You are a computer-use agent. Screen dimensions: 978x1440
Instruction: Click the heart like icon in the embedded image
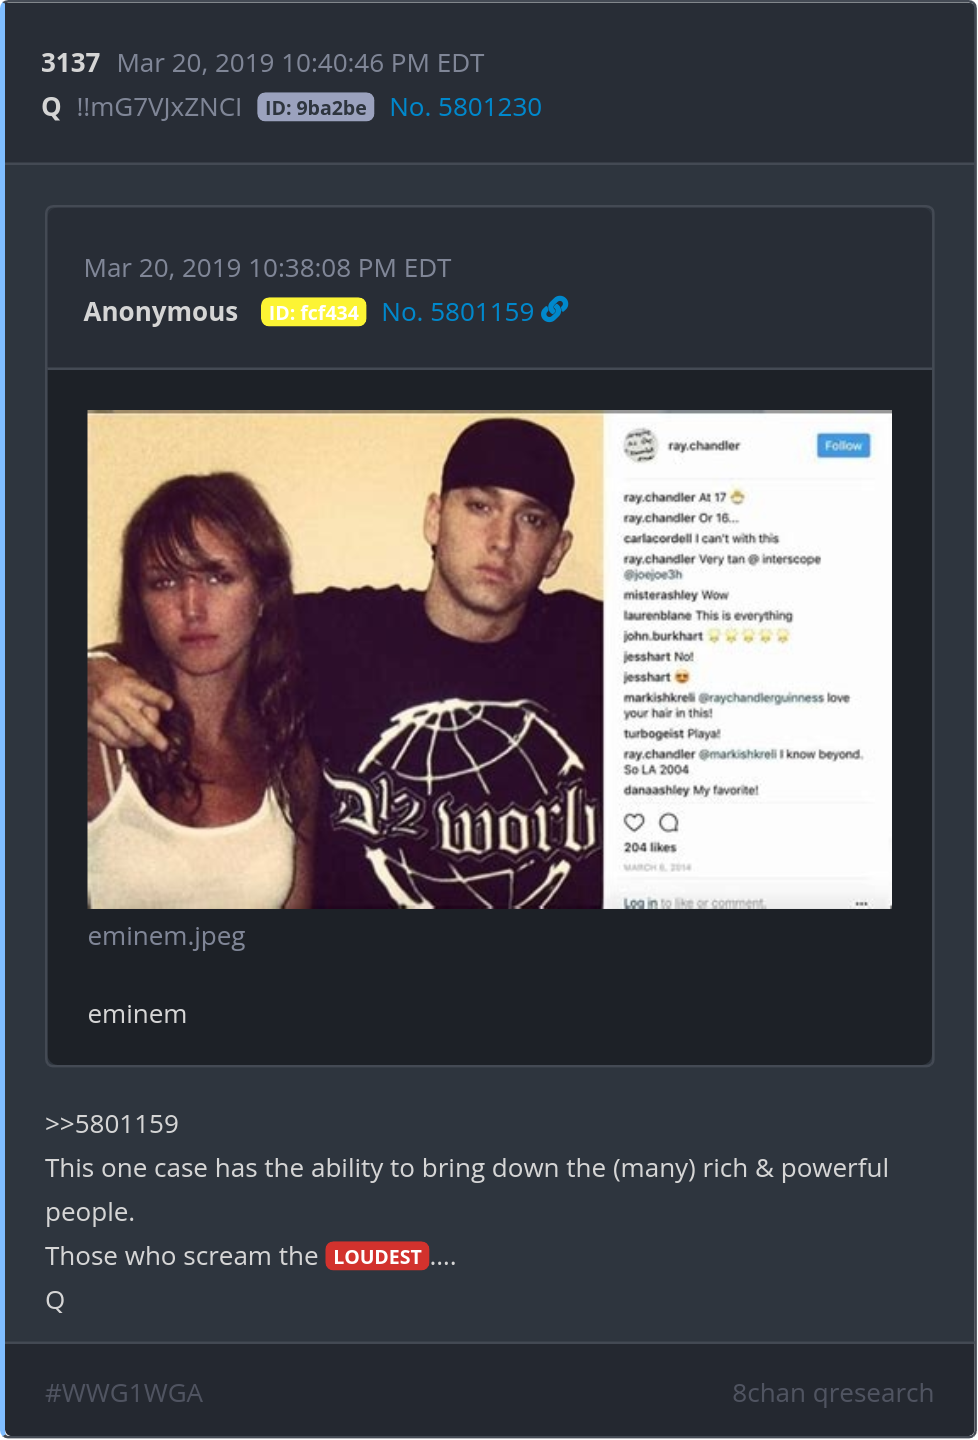(x=634, y=822)
